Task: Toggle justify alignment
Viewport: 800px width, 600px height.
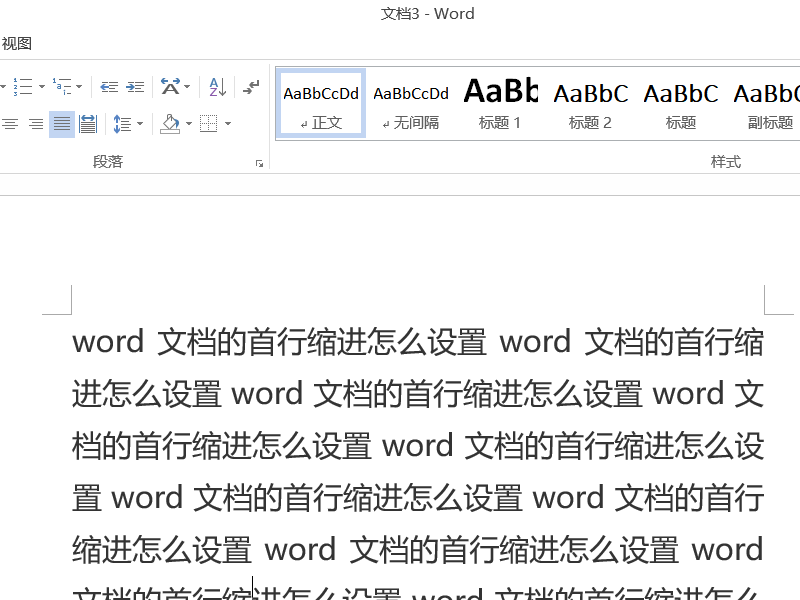Action: [62, 124]
